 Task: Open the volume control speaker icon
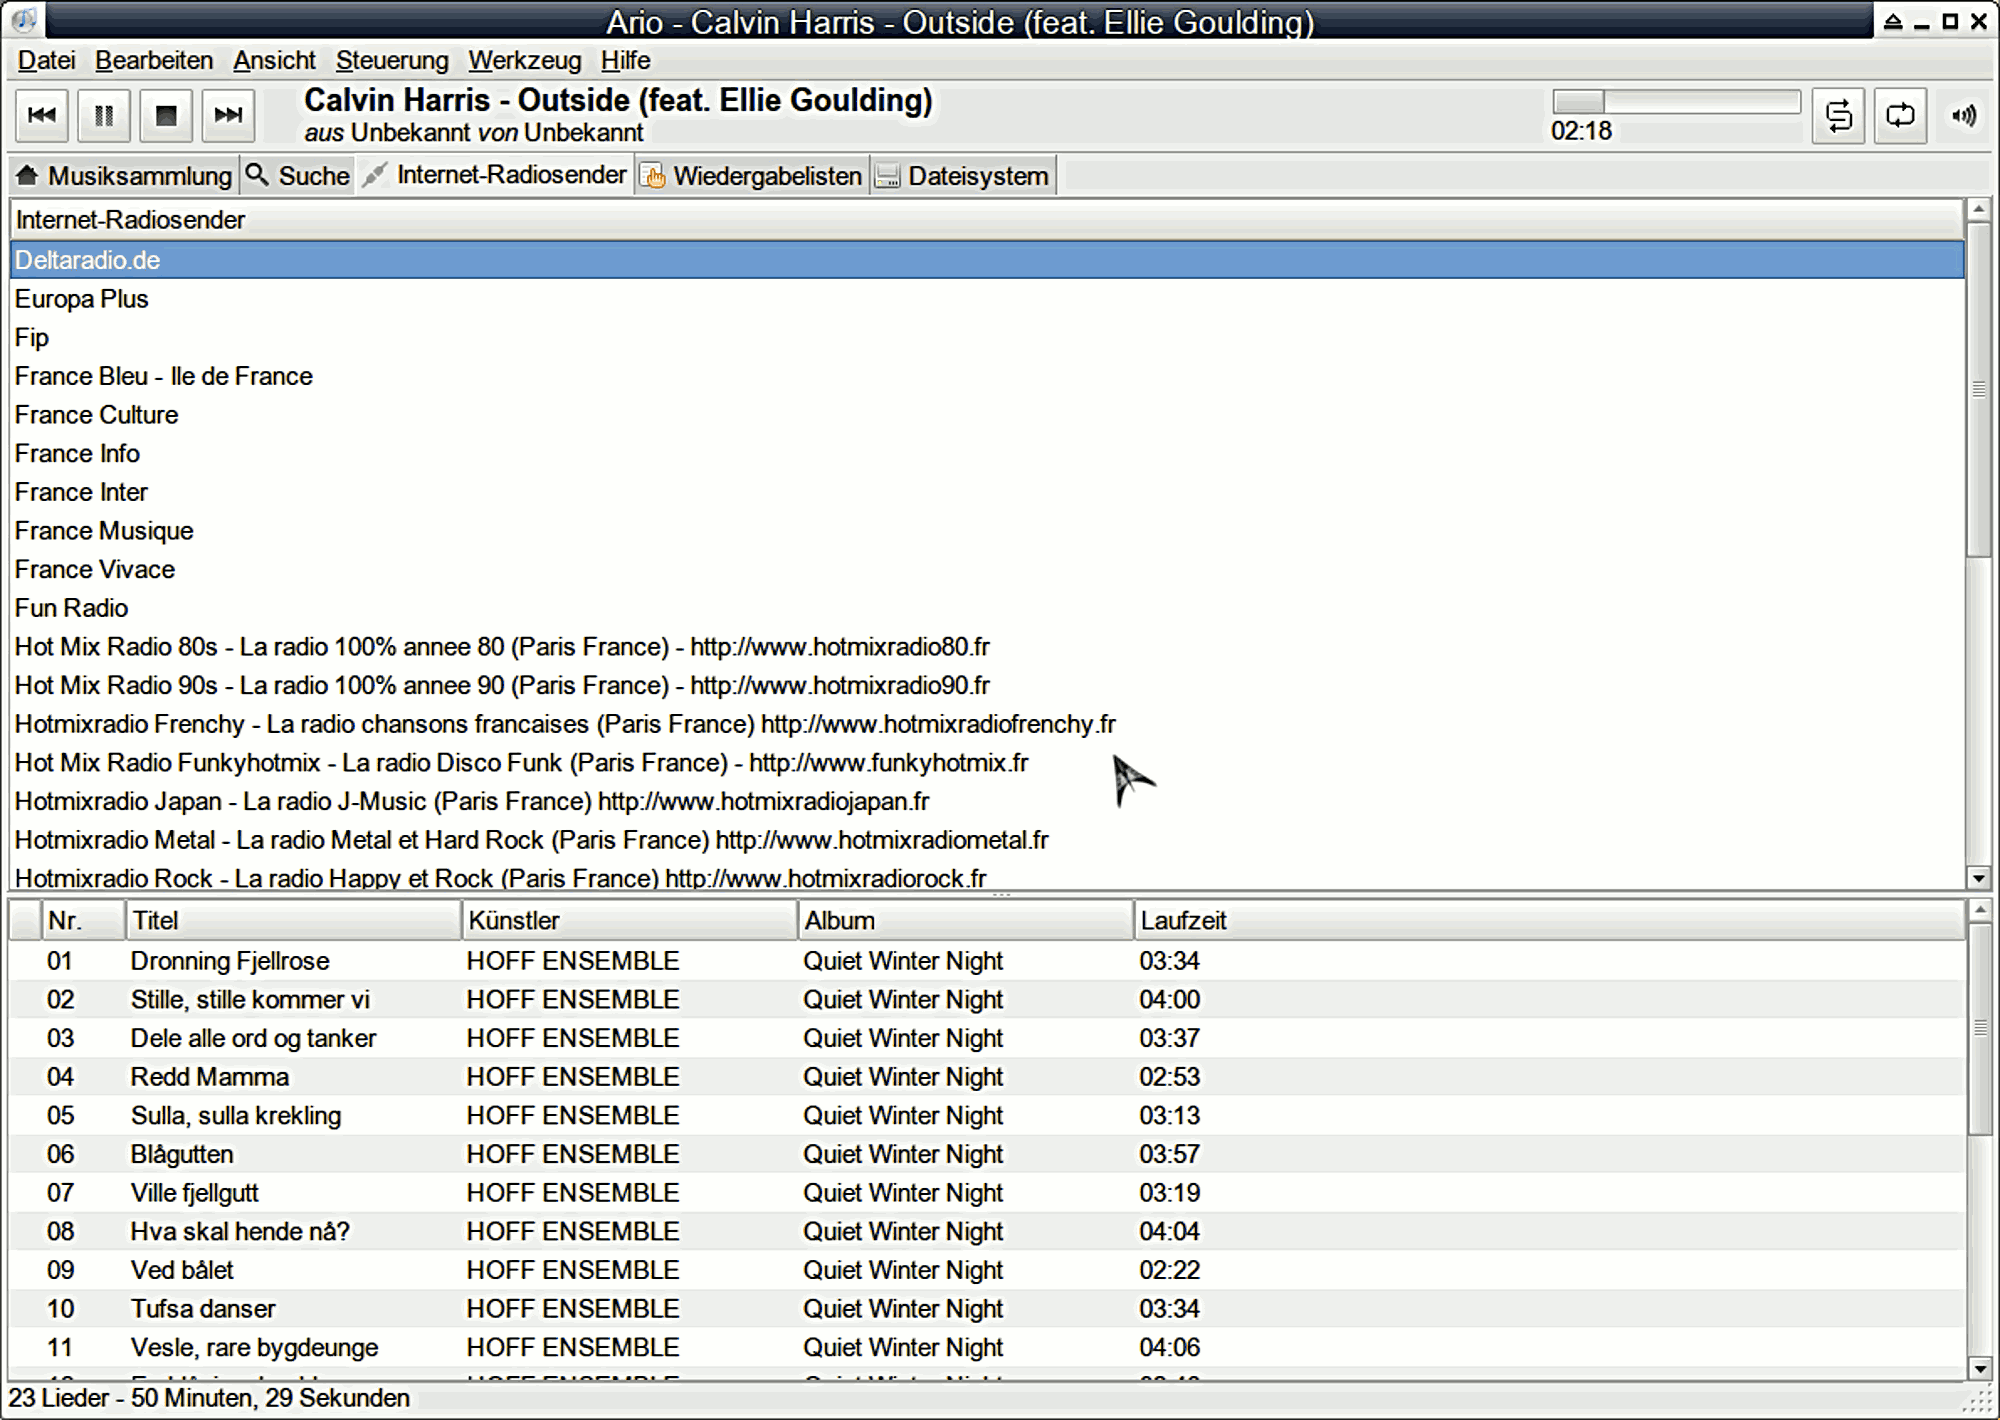[x=1964, y=116]
